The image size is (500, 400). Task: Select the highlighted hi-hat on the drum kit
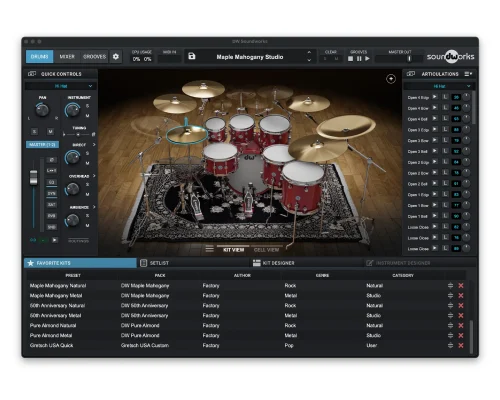click(187, 135)
